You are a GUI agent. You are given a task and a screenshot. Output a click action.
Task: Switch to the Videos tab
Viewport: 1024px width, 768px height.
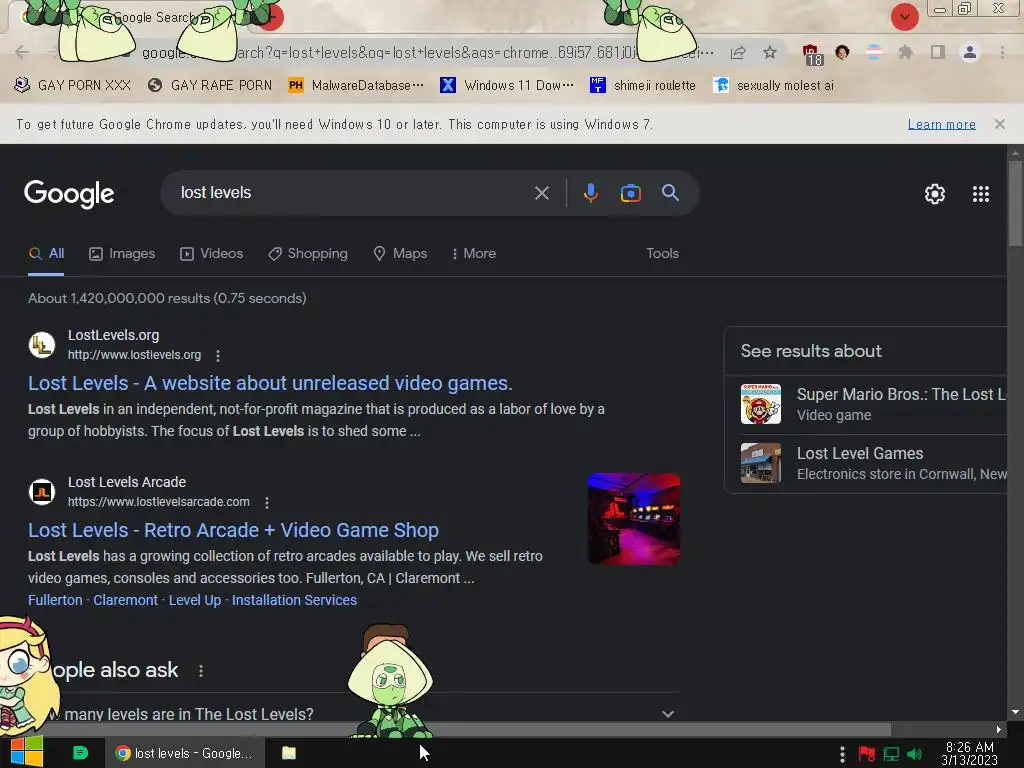pos(212,253)
